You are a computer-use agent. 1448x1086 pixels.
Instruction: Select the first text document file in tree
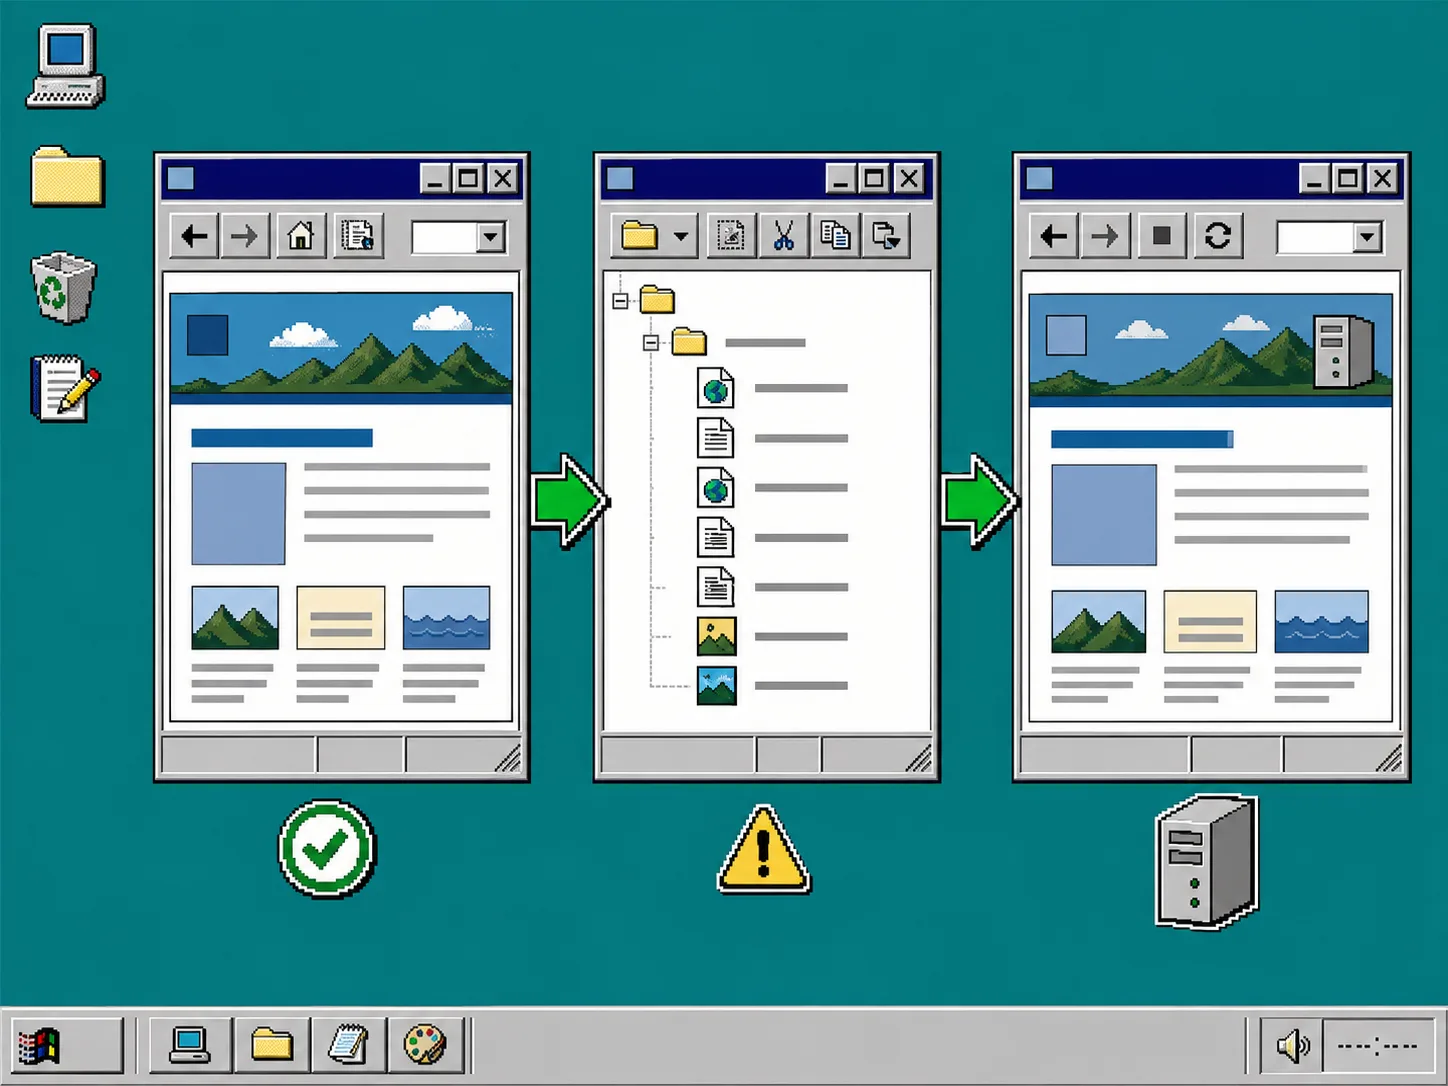tap(716, 438)
